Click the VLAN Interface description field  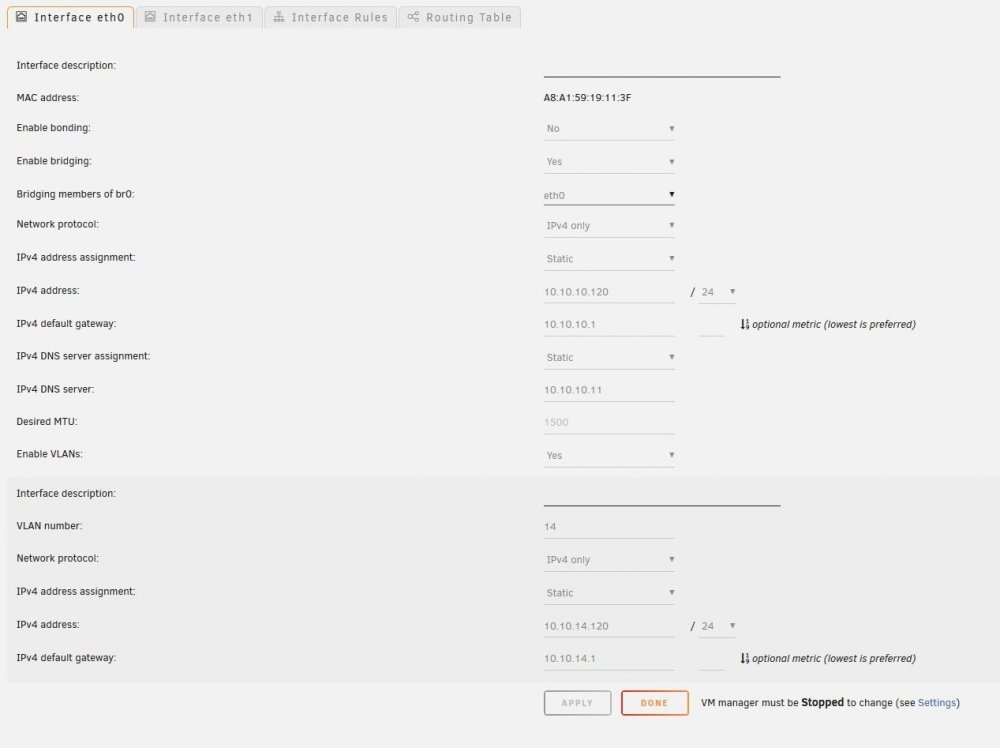(x=662, y=495)
